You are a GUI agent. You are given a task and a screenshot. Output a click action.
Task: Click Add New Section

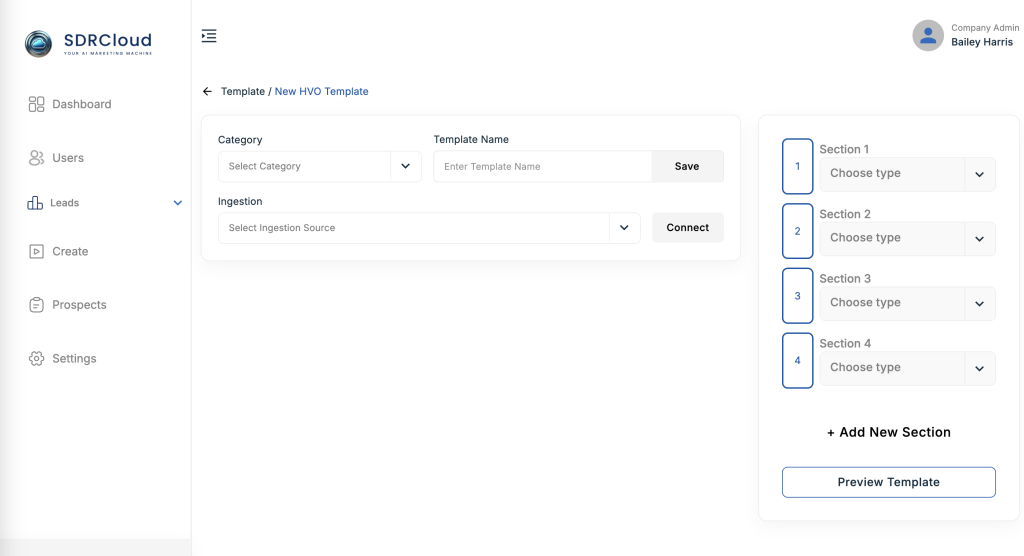tap(888, 432)
